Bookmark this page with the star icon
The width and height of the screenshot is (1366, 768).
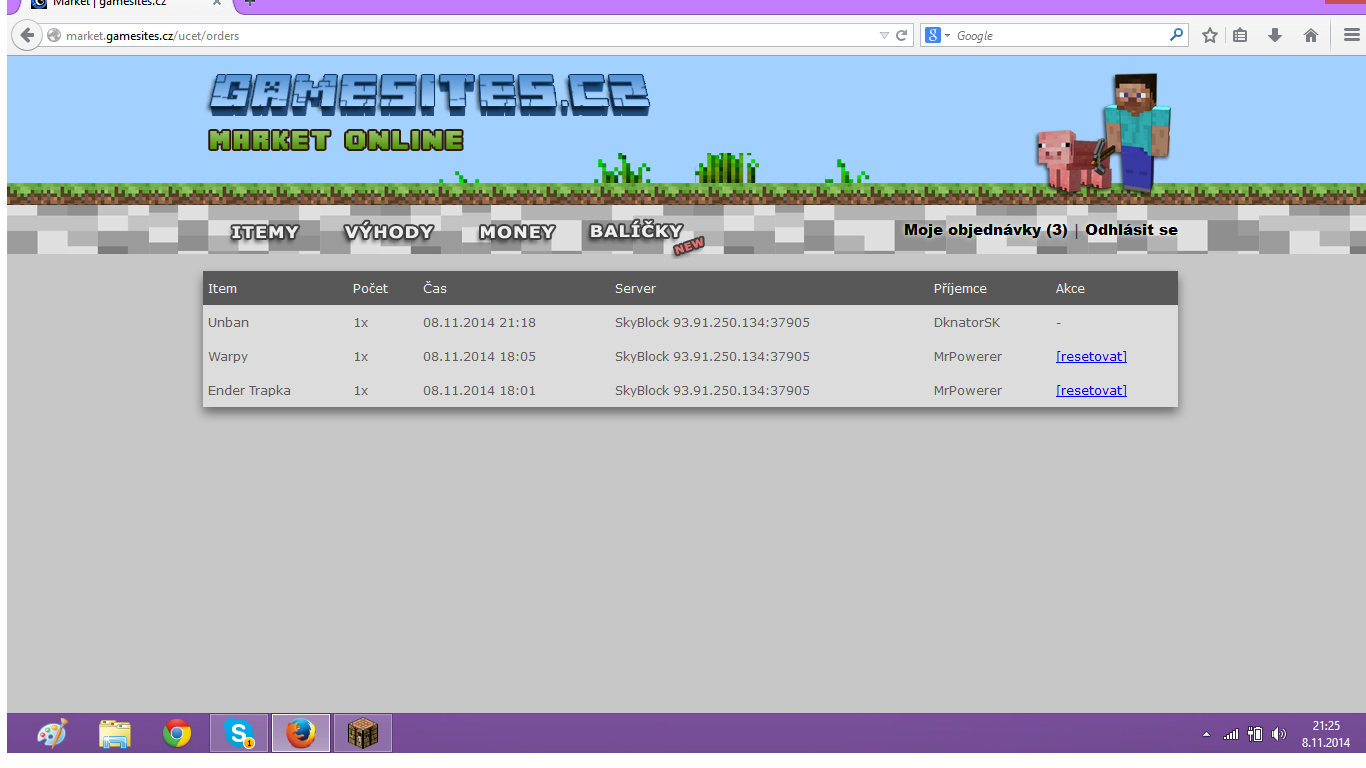coord(1210,35)
